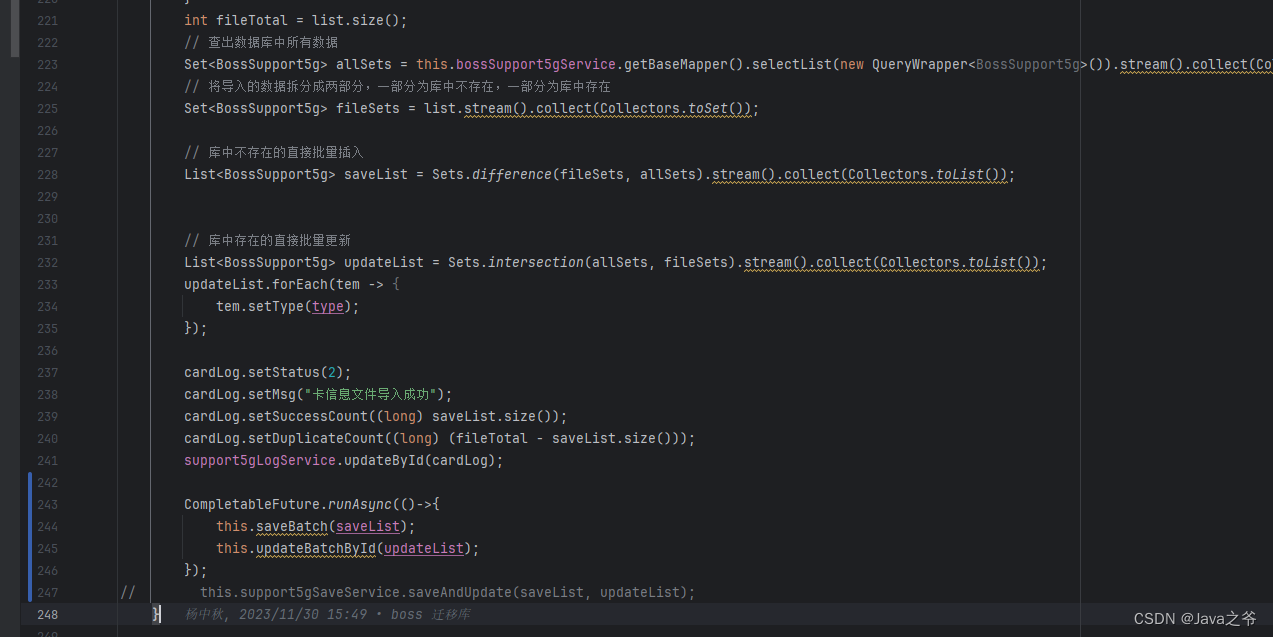The image size is (1273, 637).
Task: Click the CompletableFuture.runAsync call on line 243
Action: [x=360, y=504]
